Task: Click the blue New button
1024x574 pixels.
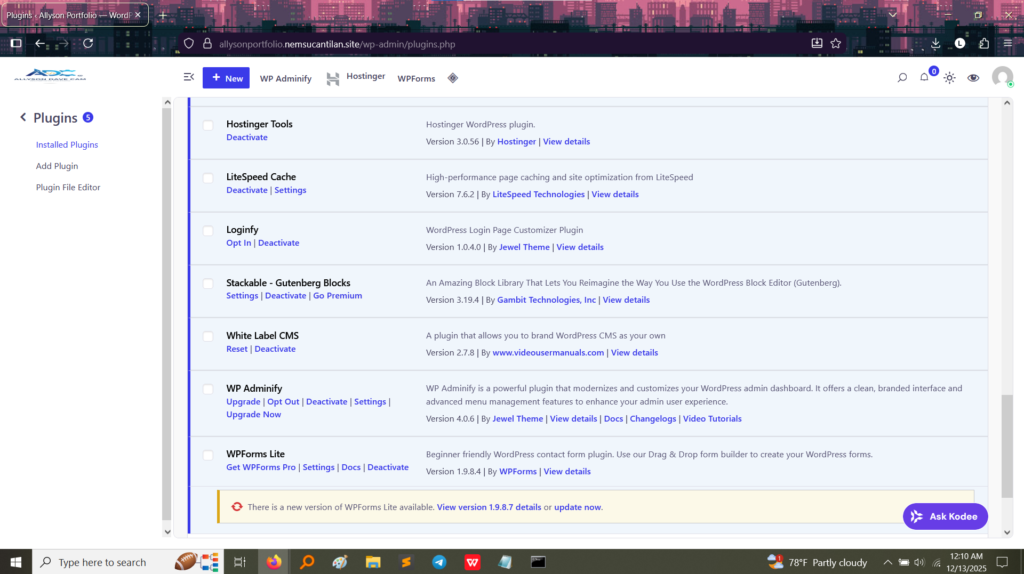Action: [x=226, y=78]
